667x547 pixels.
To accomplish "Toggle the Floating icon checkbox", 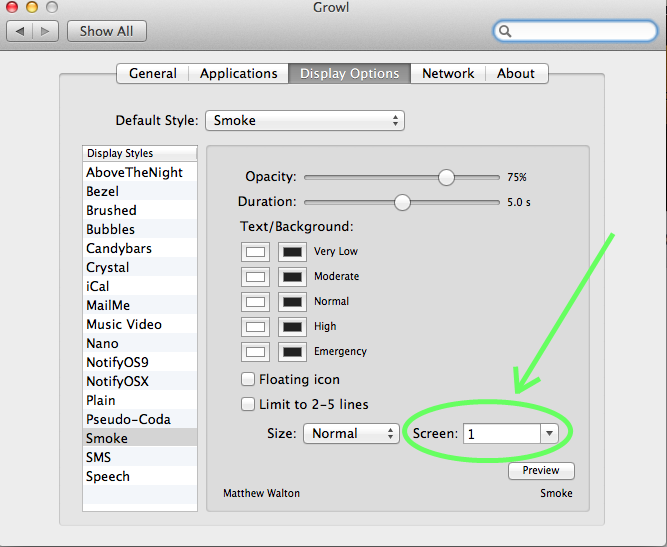I will click(x=248, y=379).
